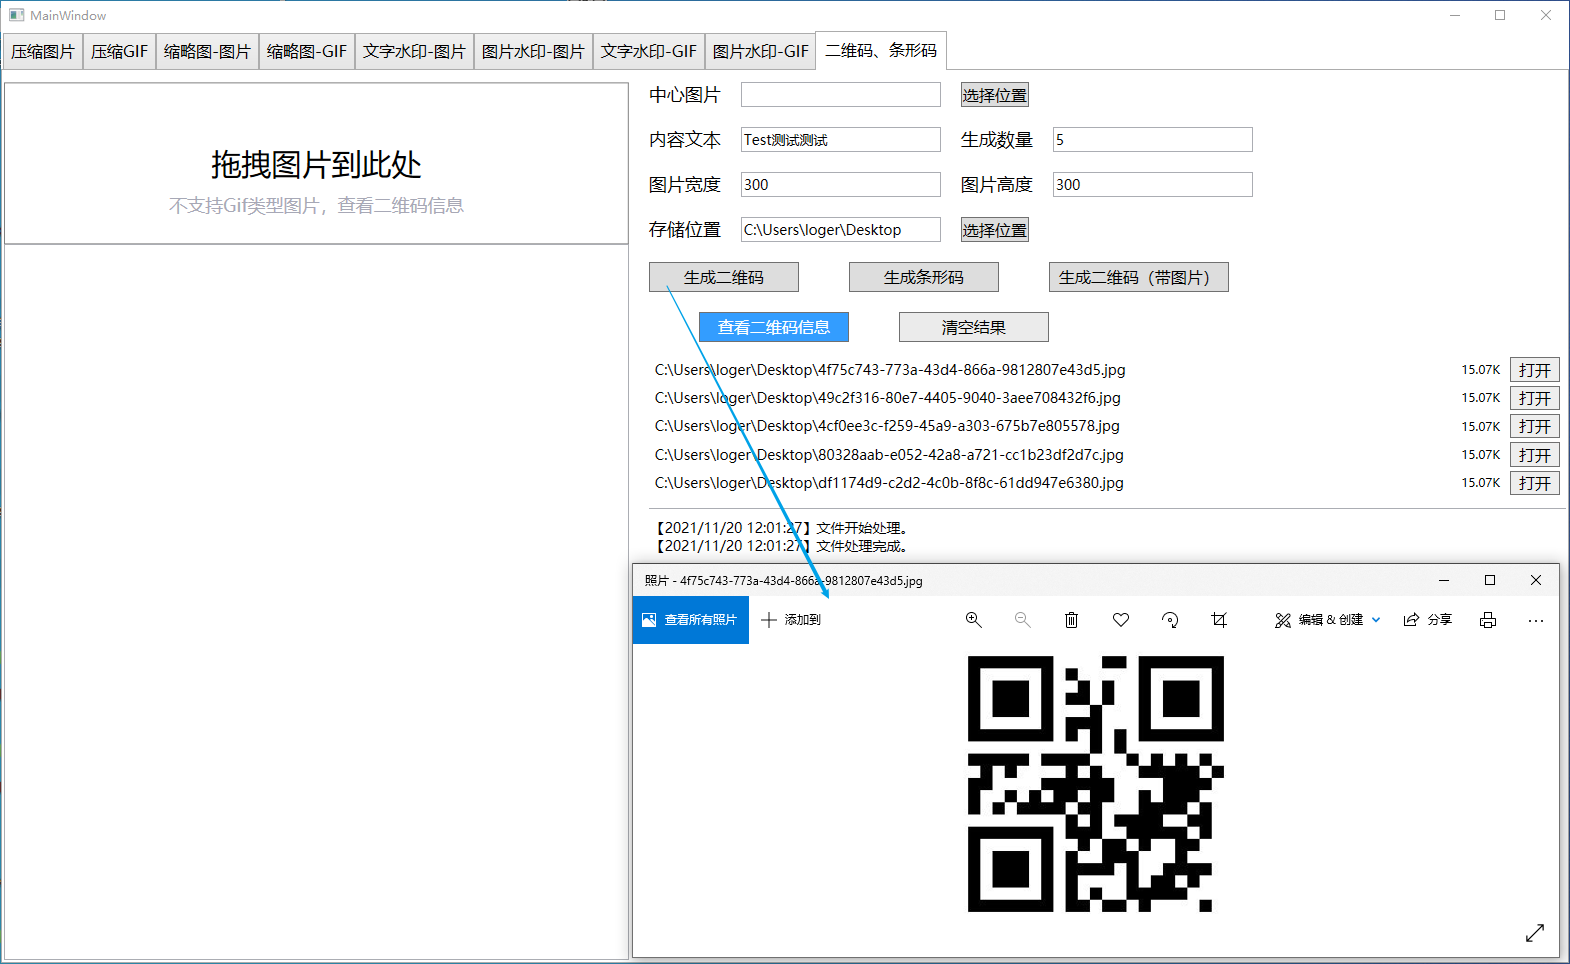Click the 图片高度 input field
Viewport: 1570px width, 964px height.
1153,184
